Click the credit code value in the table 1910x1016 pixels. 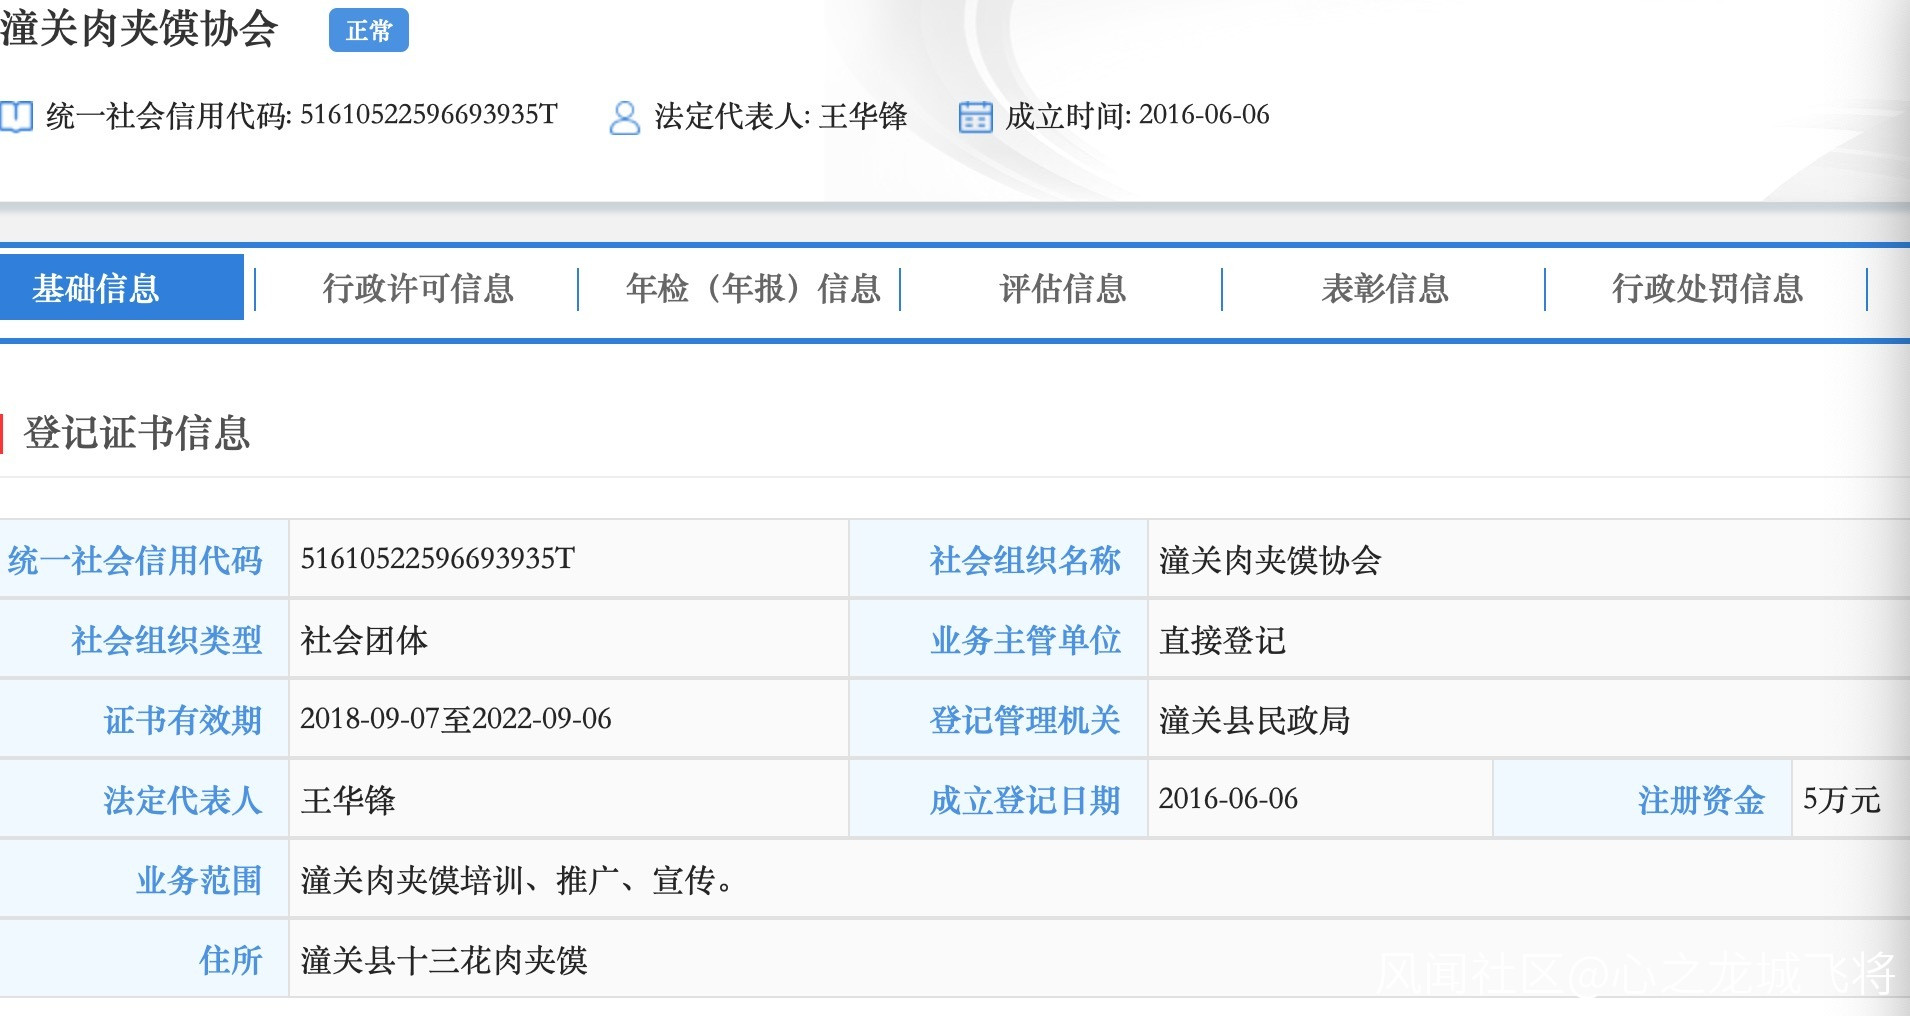(x=438, y=558)
